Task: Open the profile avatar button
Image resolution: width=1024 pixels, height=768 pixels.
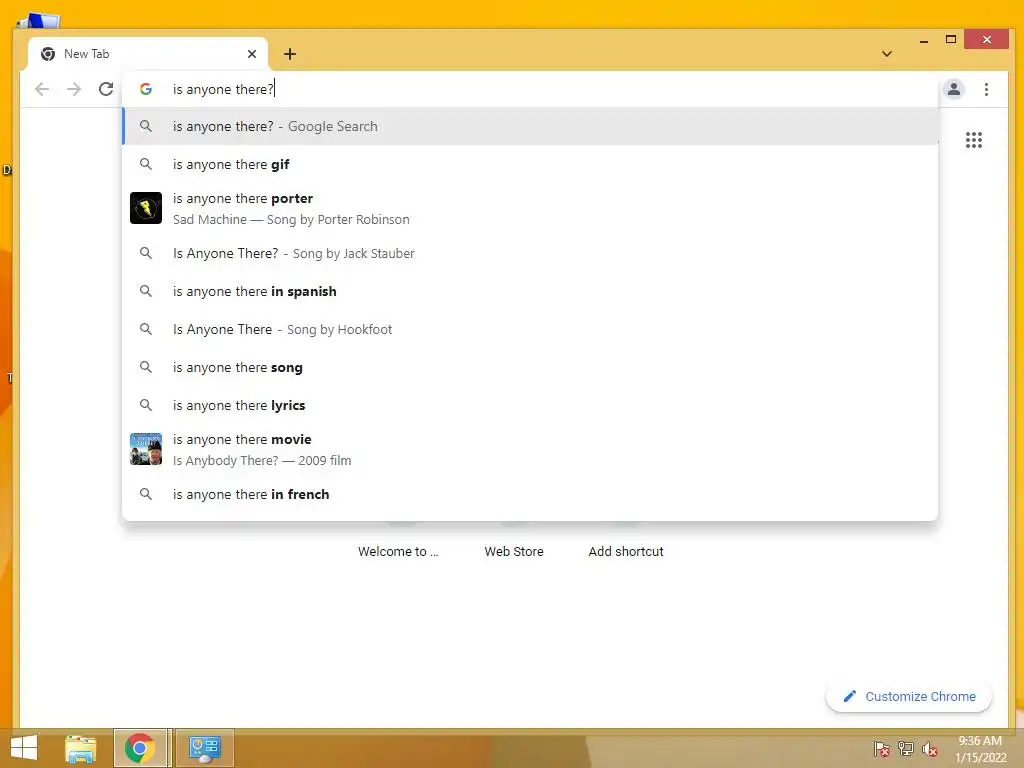Action: (953, 89)
